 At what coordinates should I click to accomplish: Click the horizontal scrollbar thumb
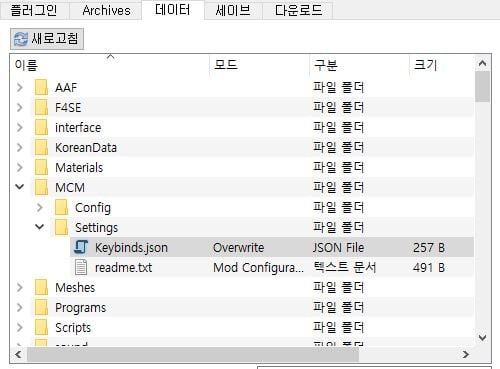tap(193, 354)
